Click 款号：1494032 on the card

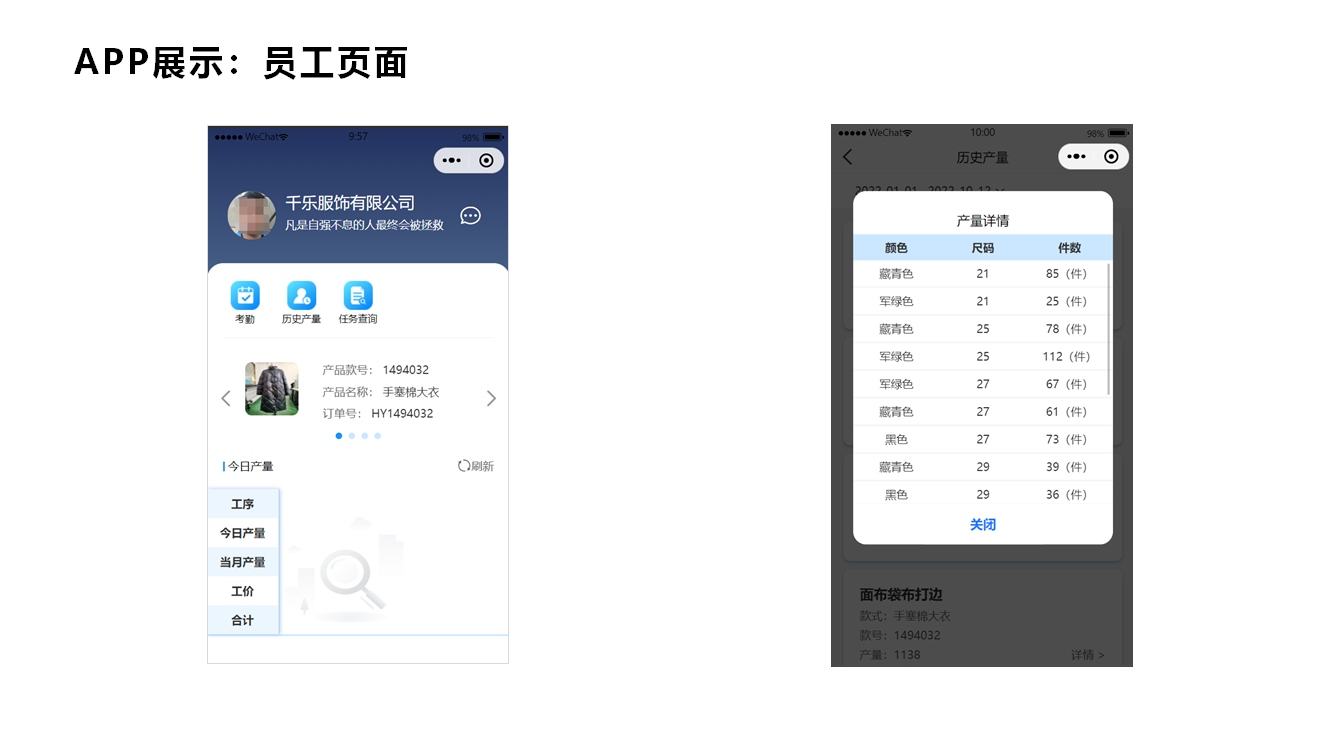900,635
